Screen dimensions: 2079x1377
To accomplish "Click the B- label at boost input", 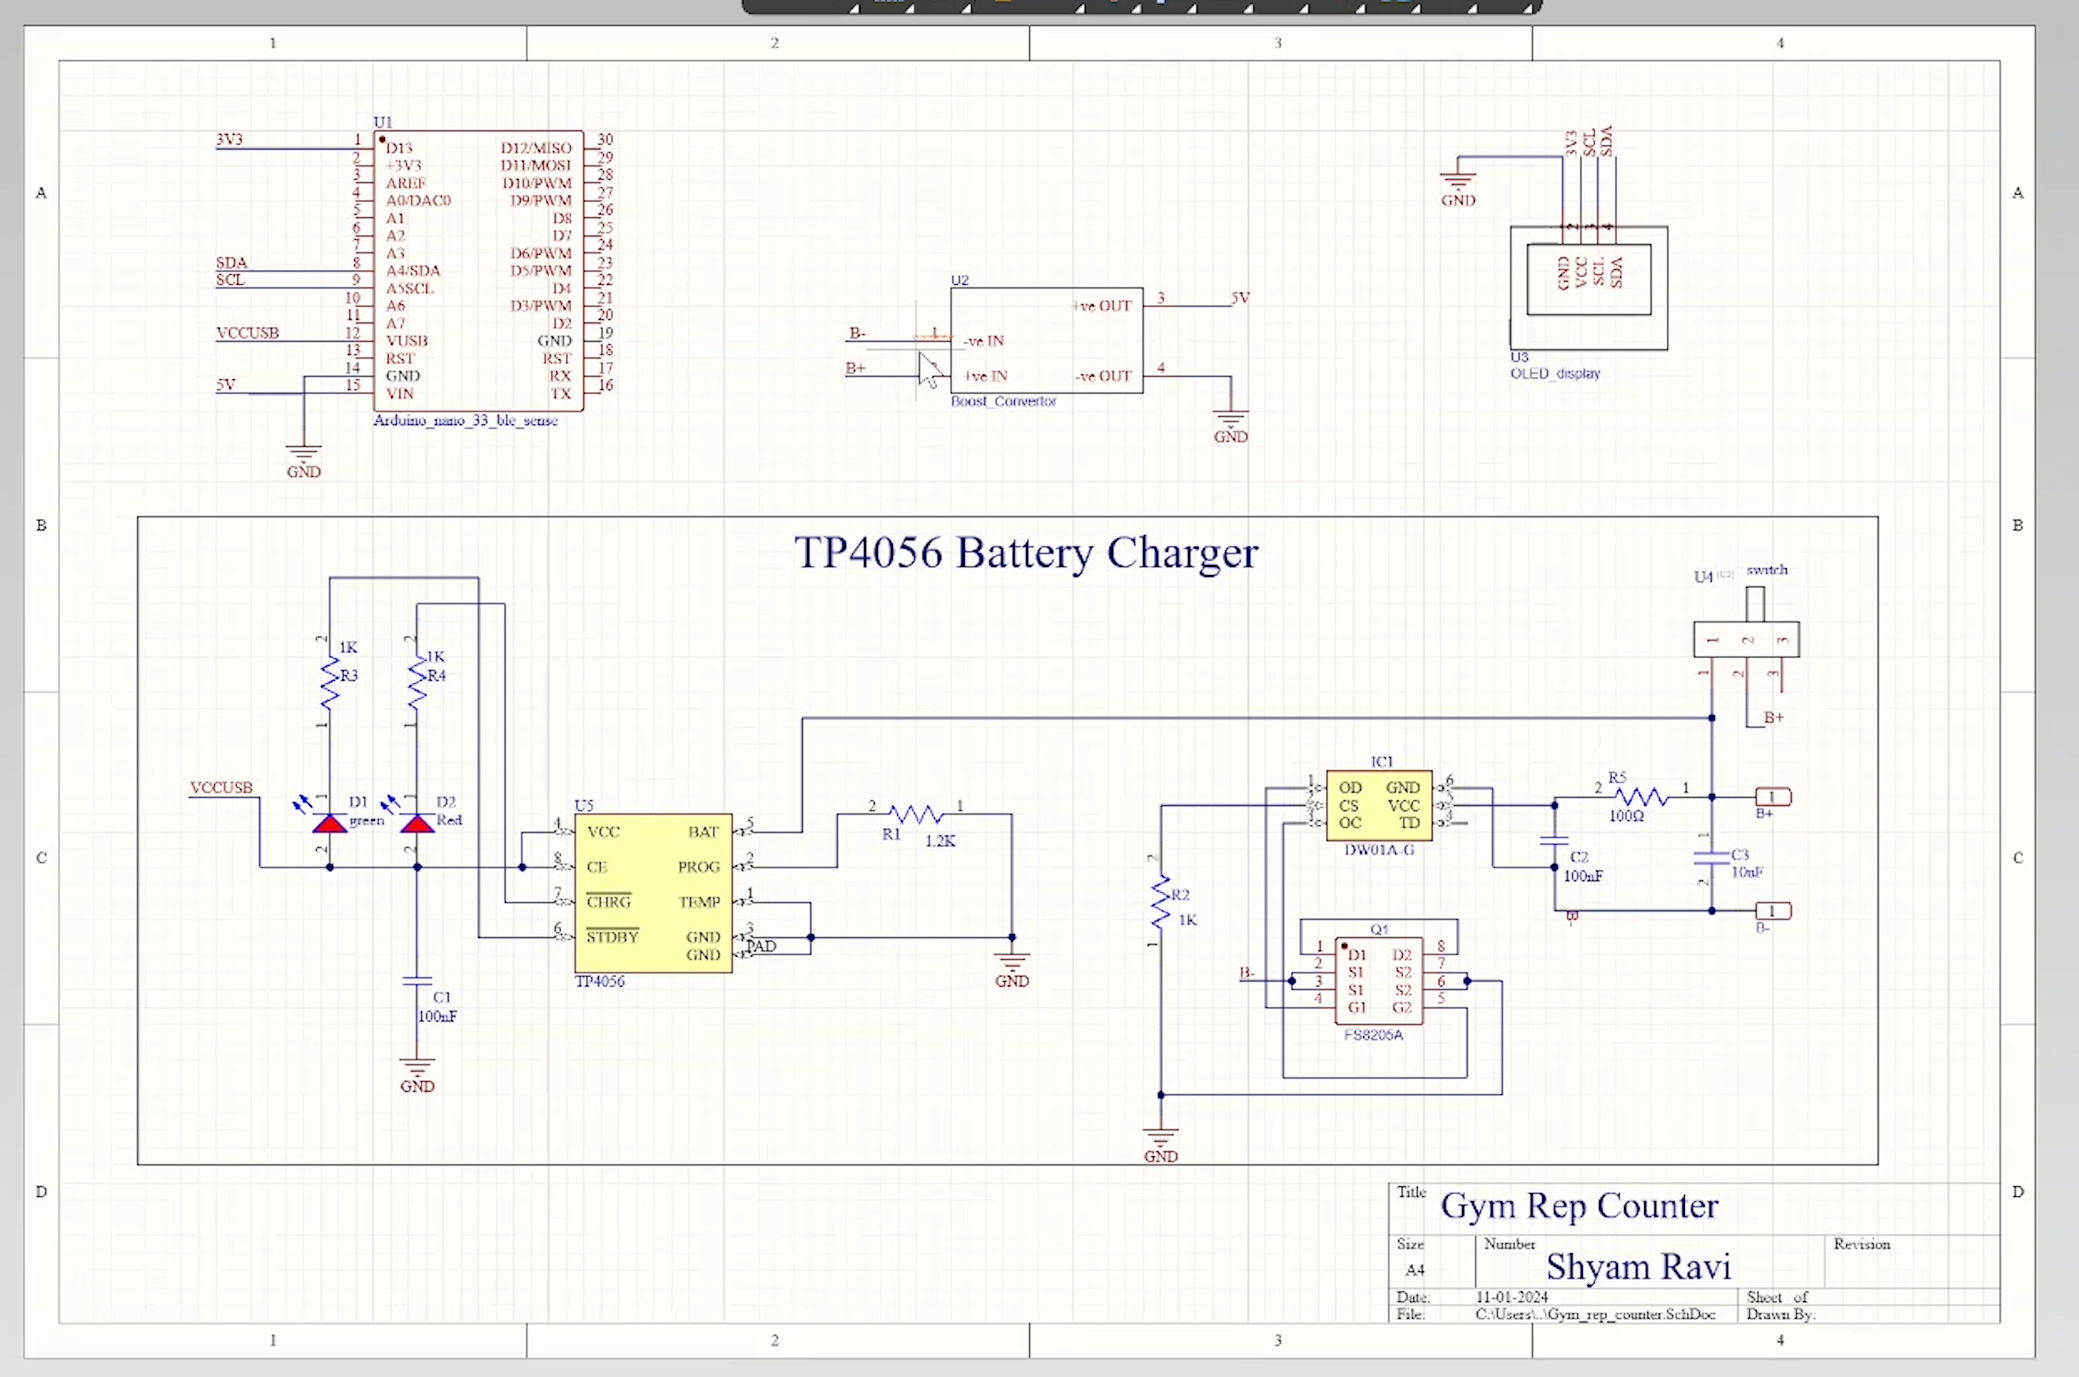I will point(857,332).
